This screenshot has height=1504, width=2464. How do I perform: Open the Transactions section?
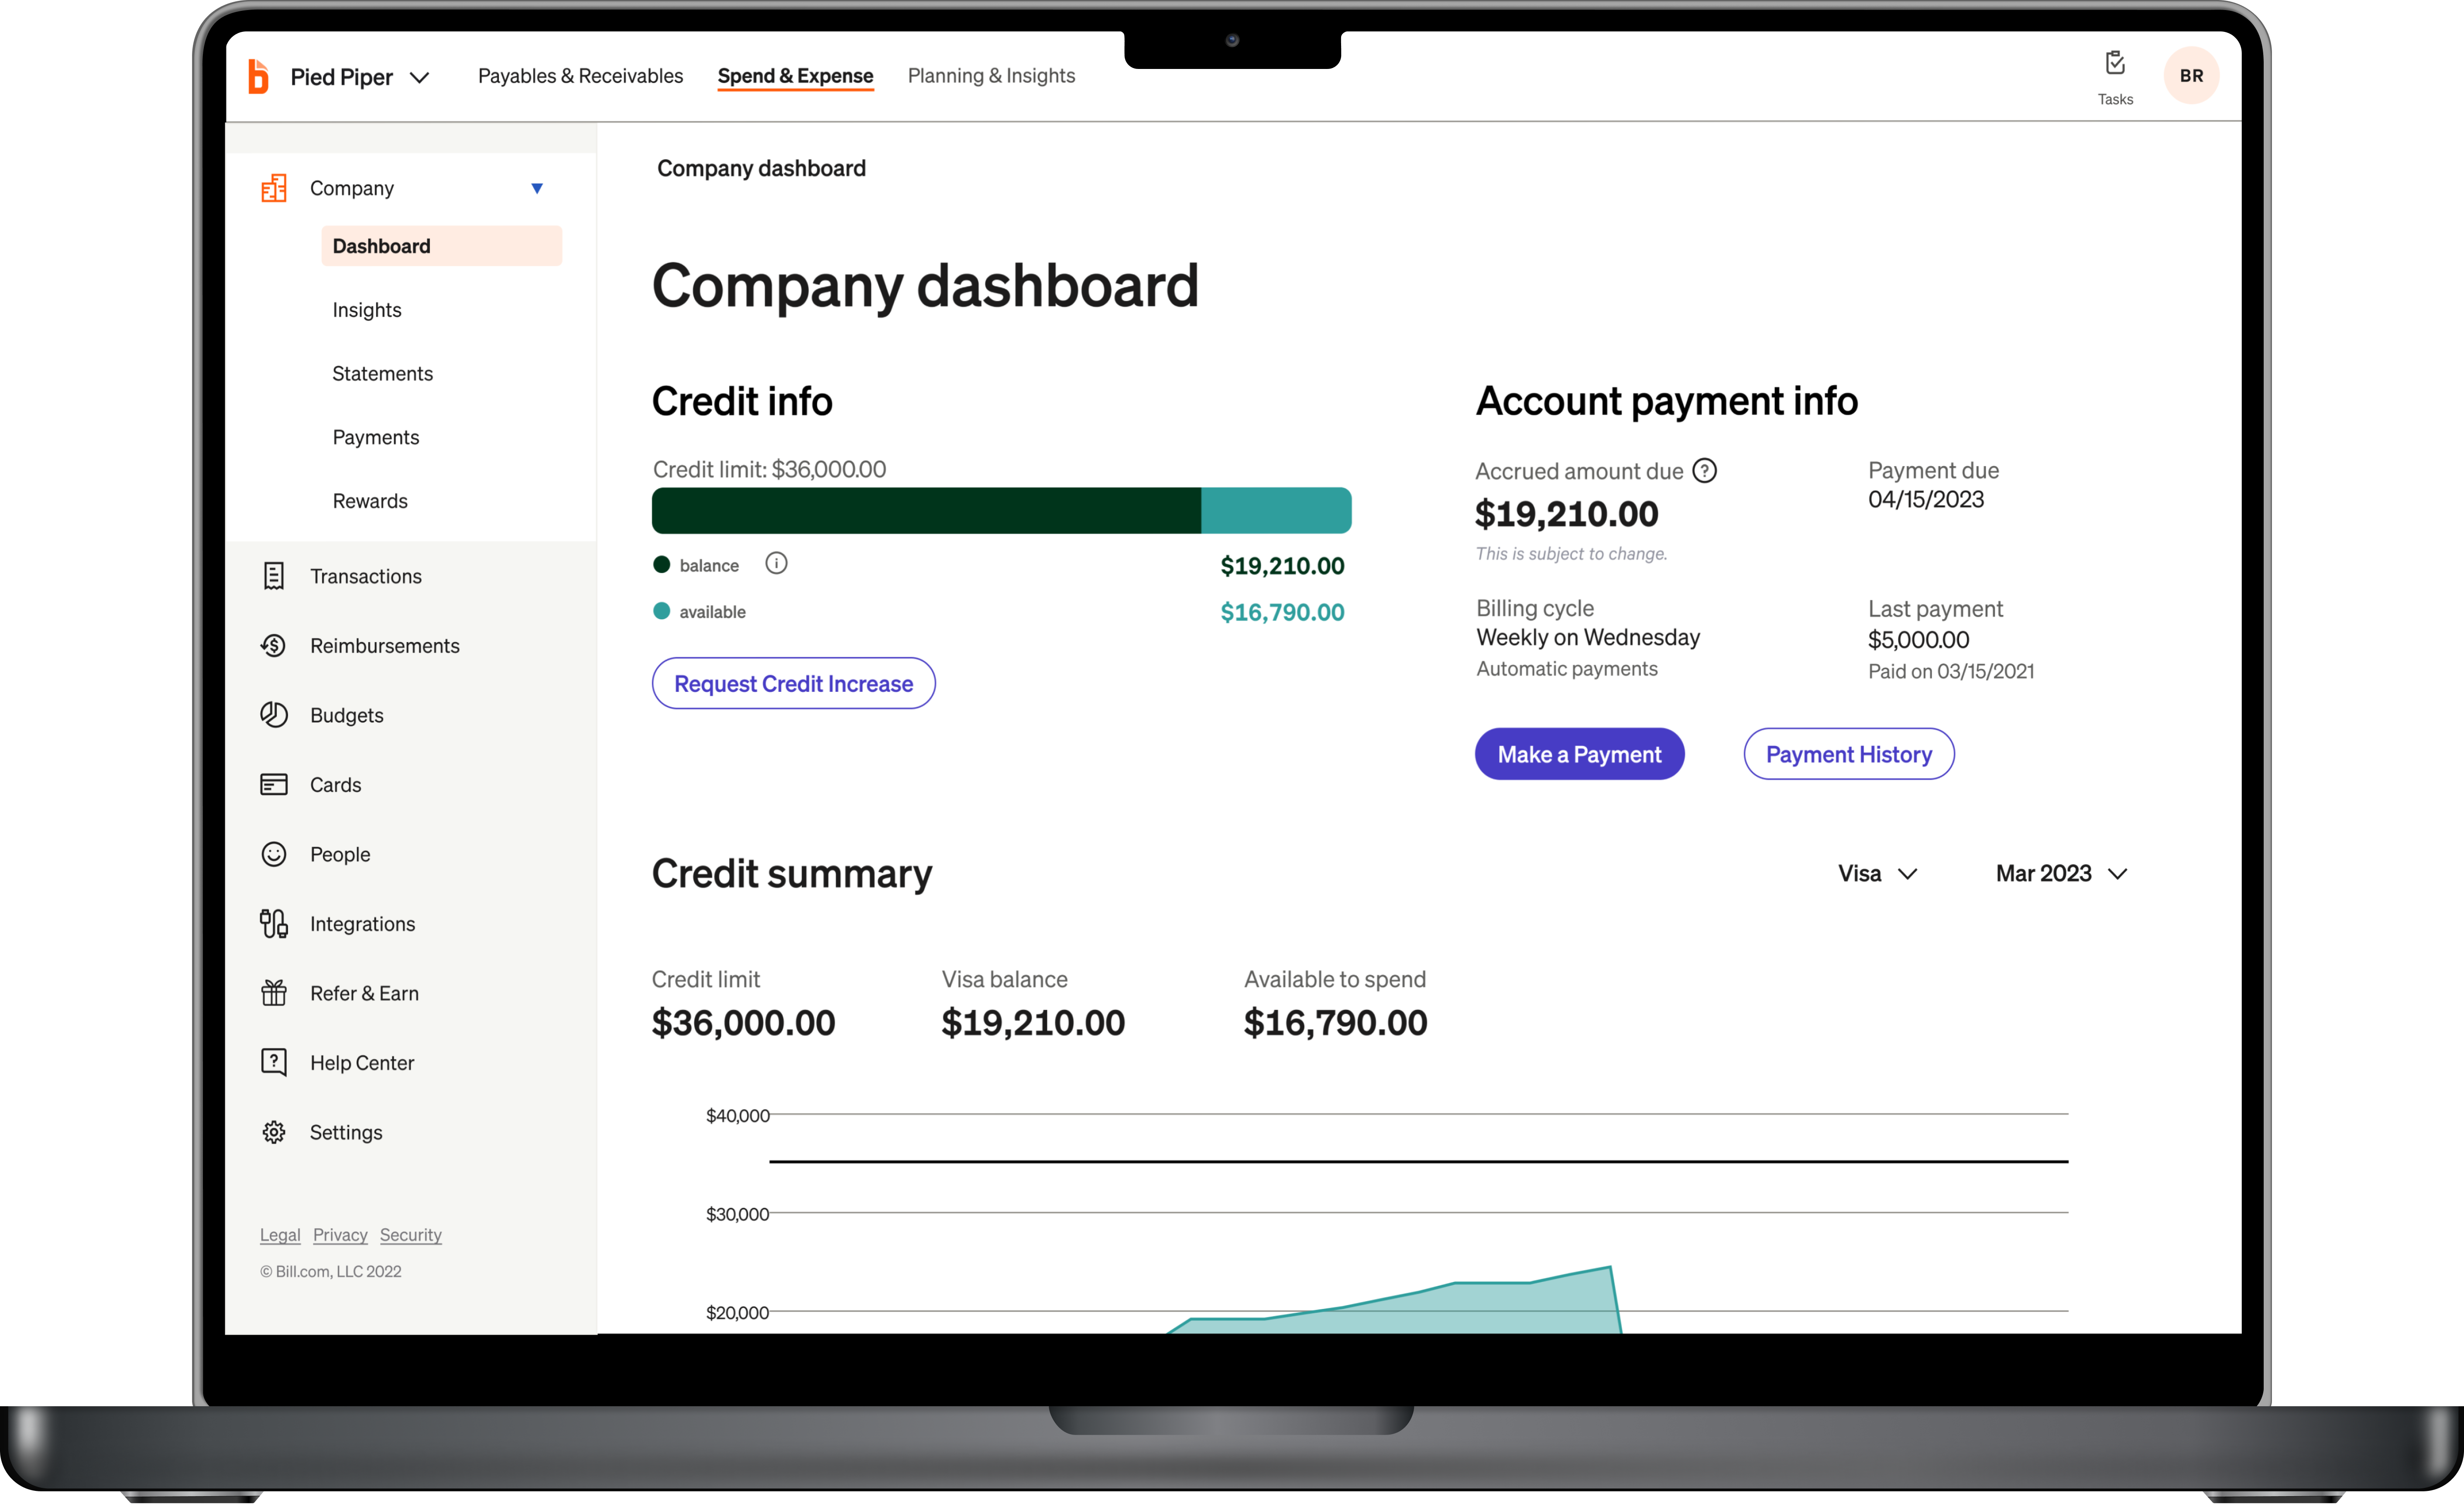click(x=366, y=576)
